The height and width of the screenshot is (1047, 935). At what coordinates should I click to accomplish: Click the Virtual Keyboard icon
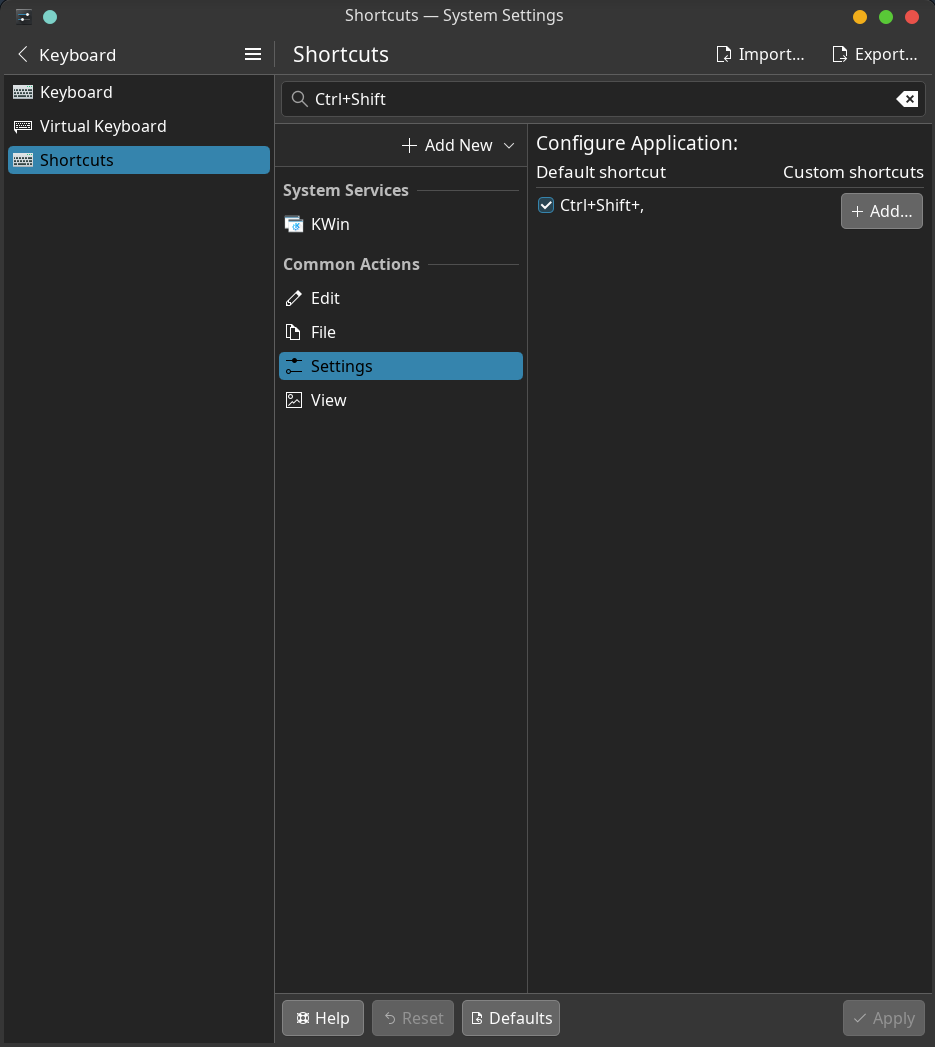point(23,126)
